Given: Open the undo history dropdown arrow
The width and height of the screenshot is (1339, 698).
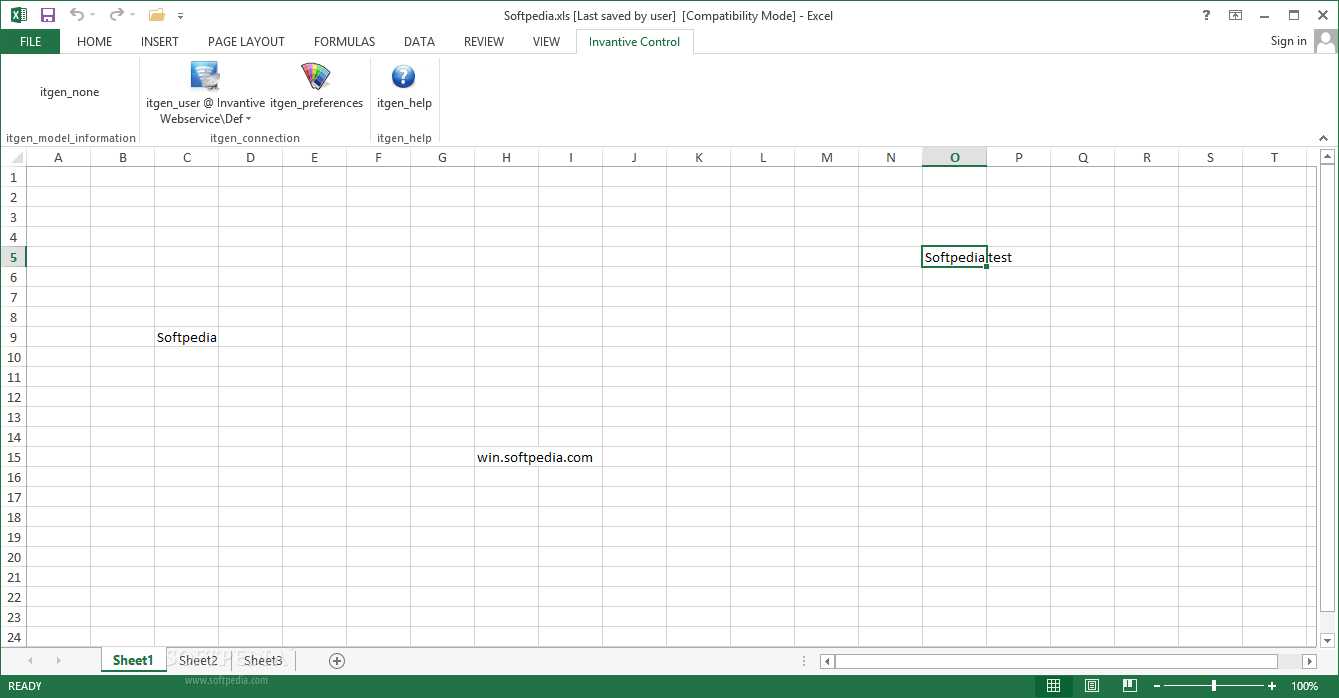Looking at the screenshot, I should 92,16.
